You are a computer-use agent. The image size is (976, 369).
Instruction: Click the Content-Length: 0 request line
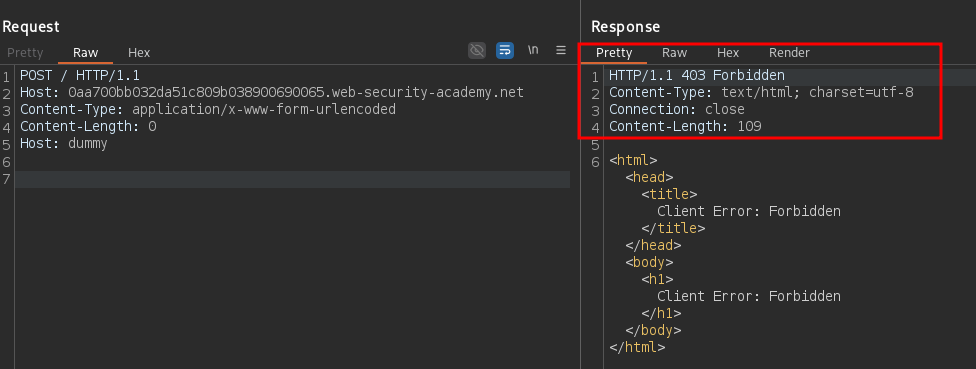[x=88, y=126]
